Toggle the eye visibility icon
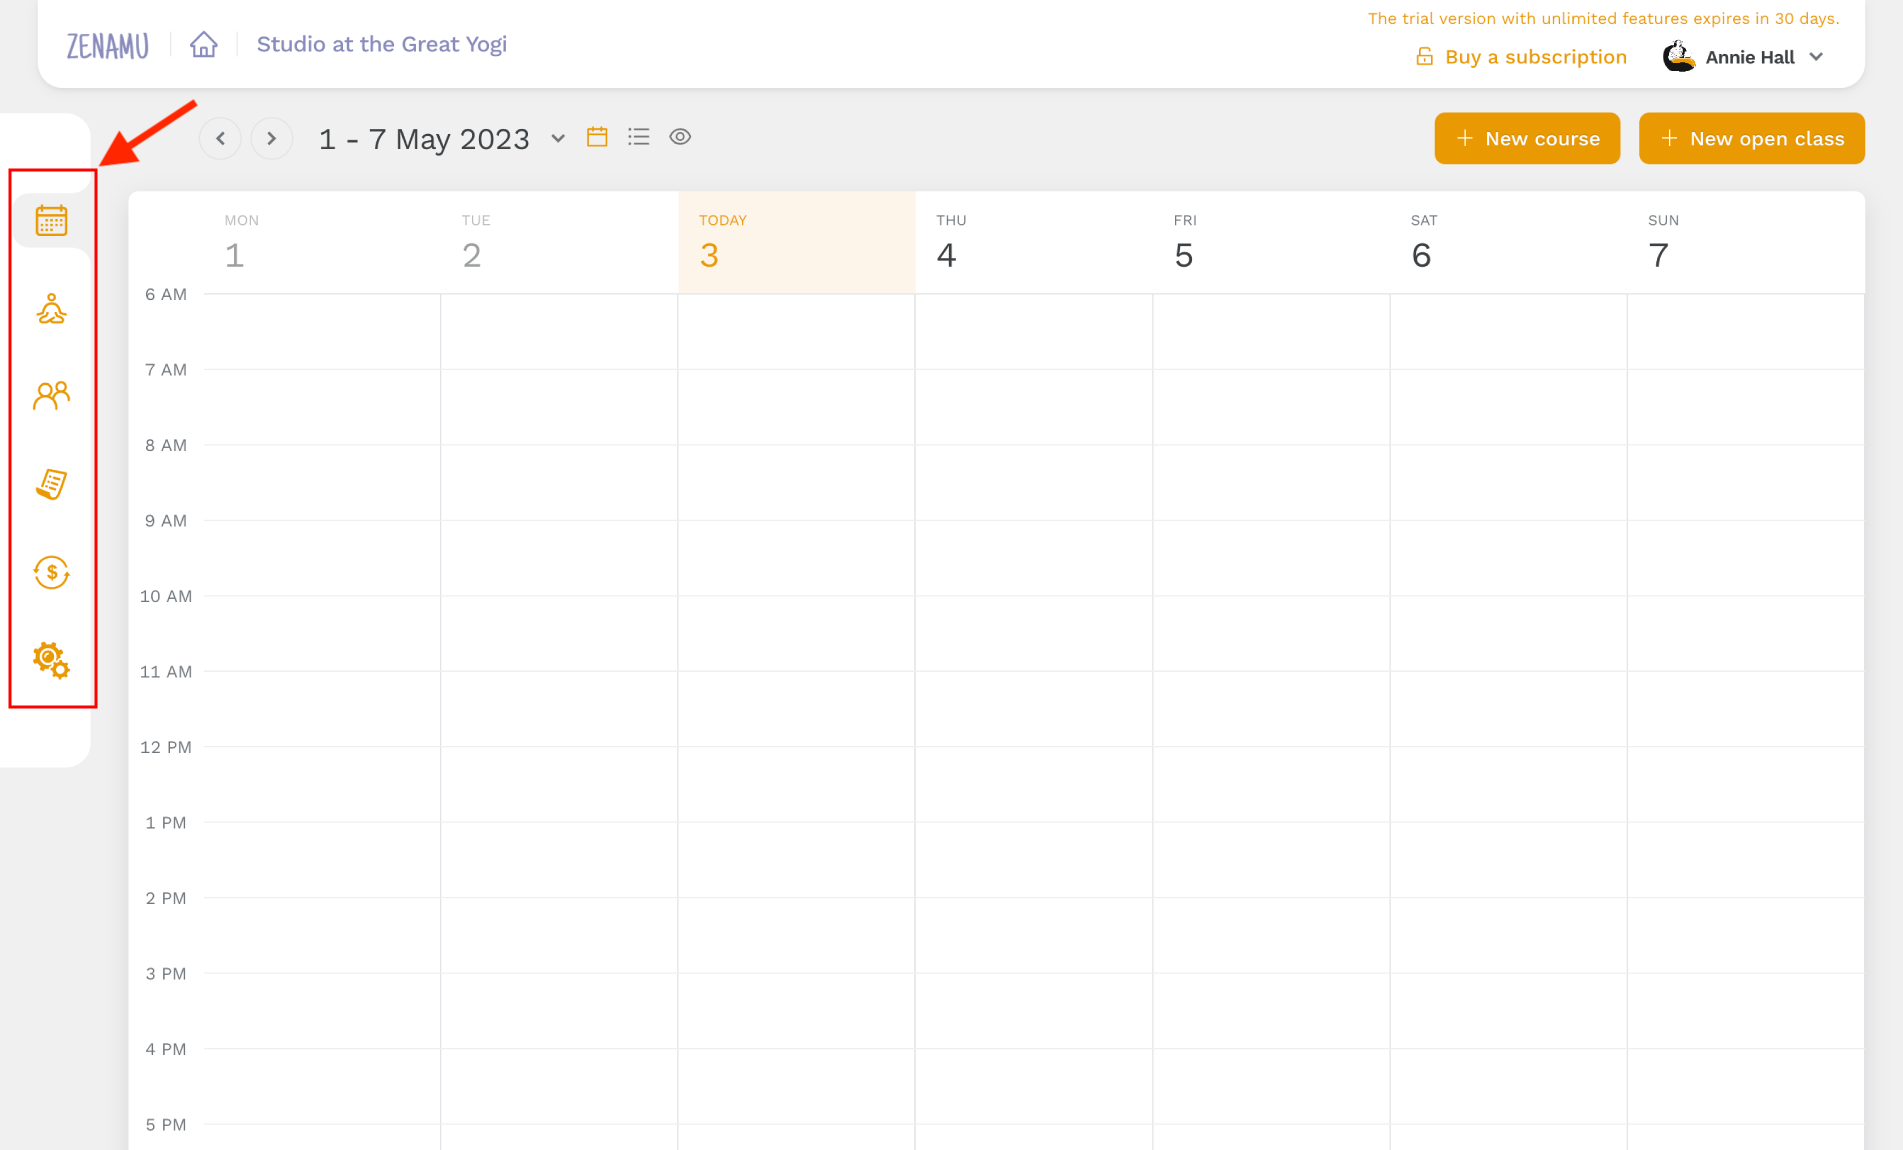Image resolution: width=1903 pixels, height=1150 pixels. click(x=680, y=137)
